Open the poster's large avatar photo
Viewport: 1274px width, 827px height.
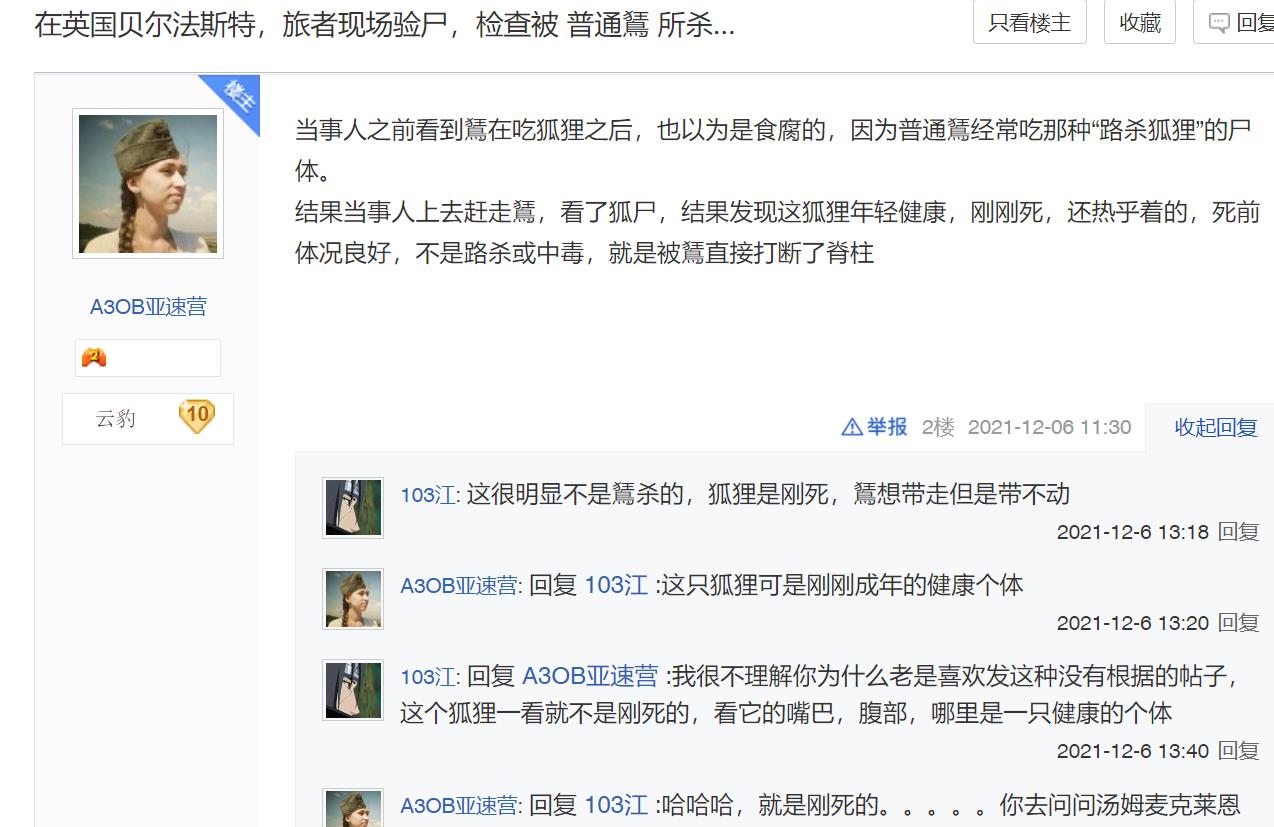(148, 184)
